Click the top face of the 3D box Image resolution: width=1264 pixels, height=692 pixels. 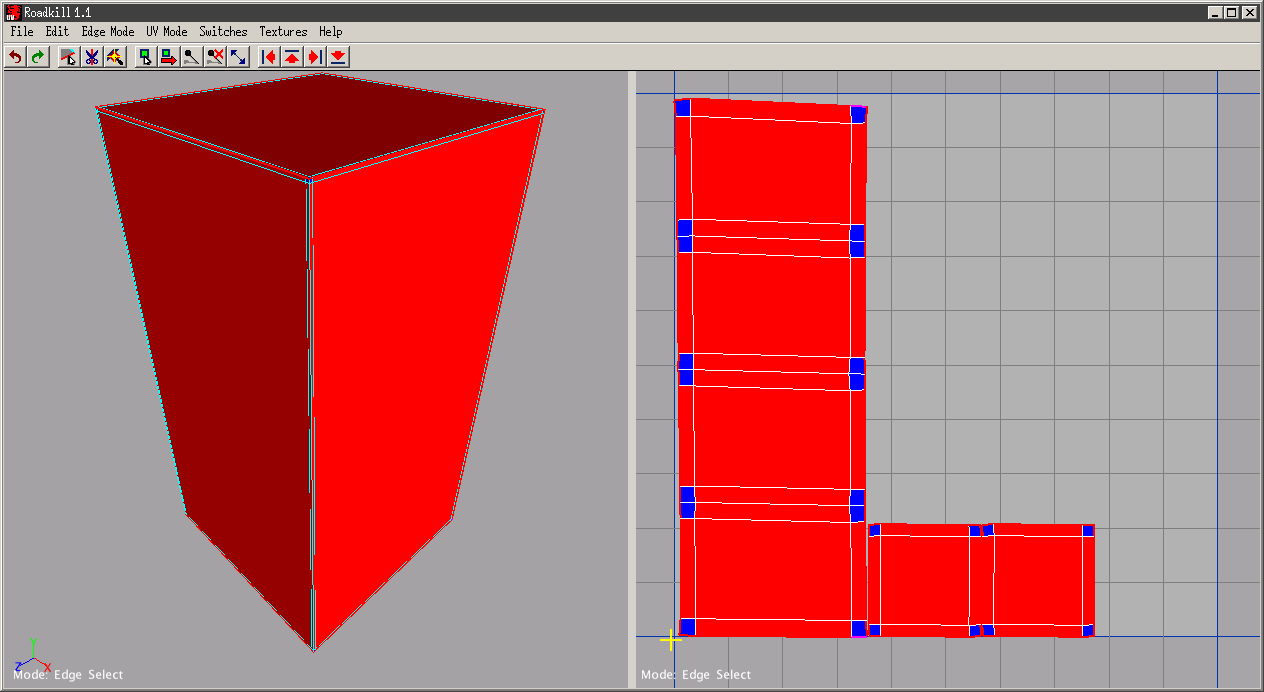[x=320, y=125]
